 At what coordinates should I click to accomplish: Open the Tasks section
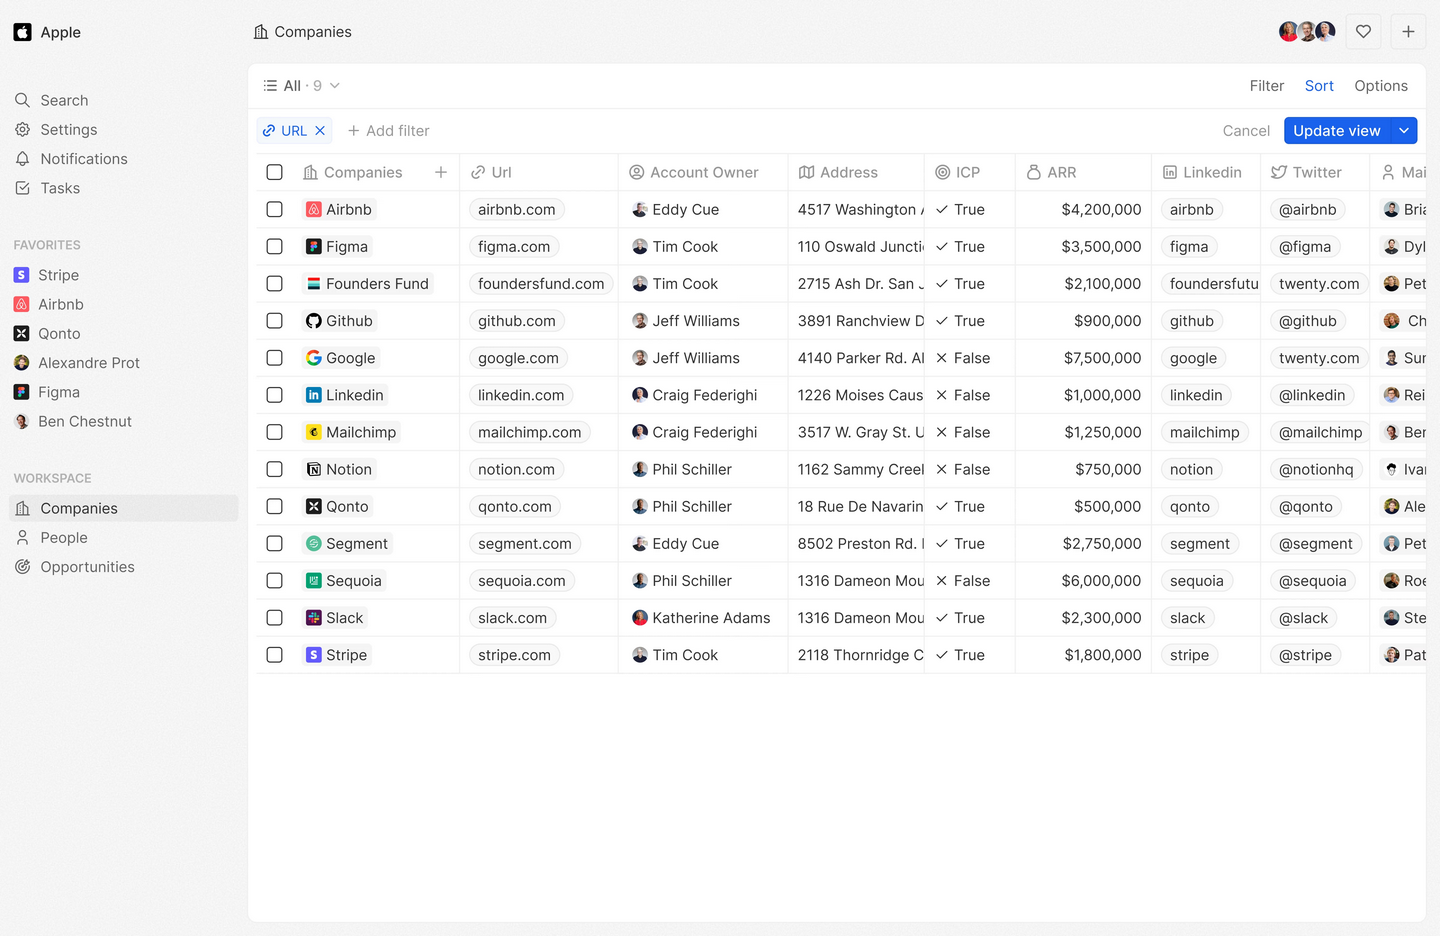point(62,188)
